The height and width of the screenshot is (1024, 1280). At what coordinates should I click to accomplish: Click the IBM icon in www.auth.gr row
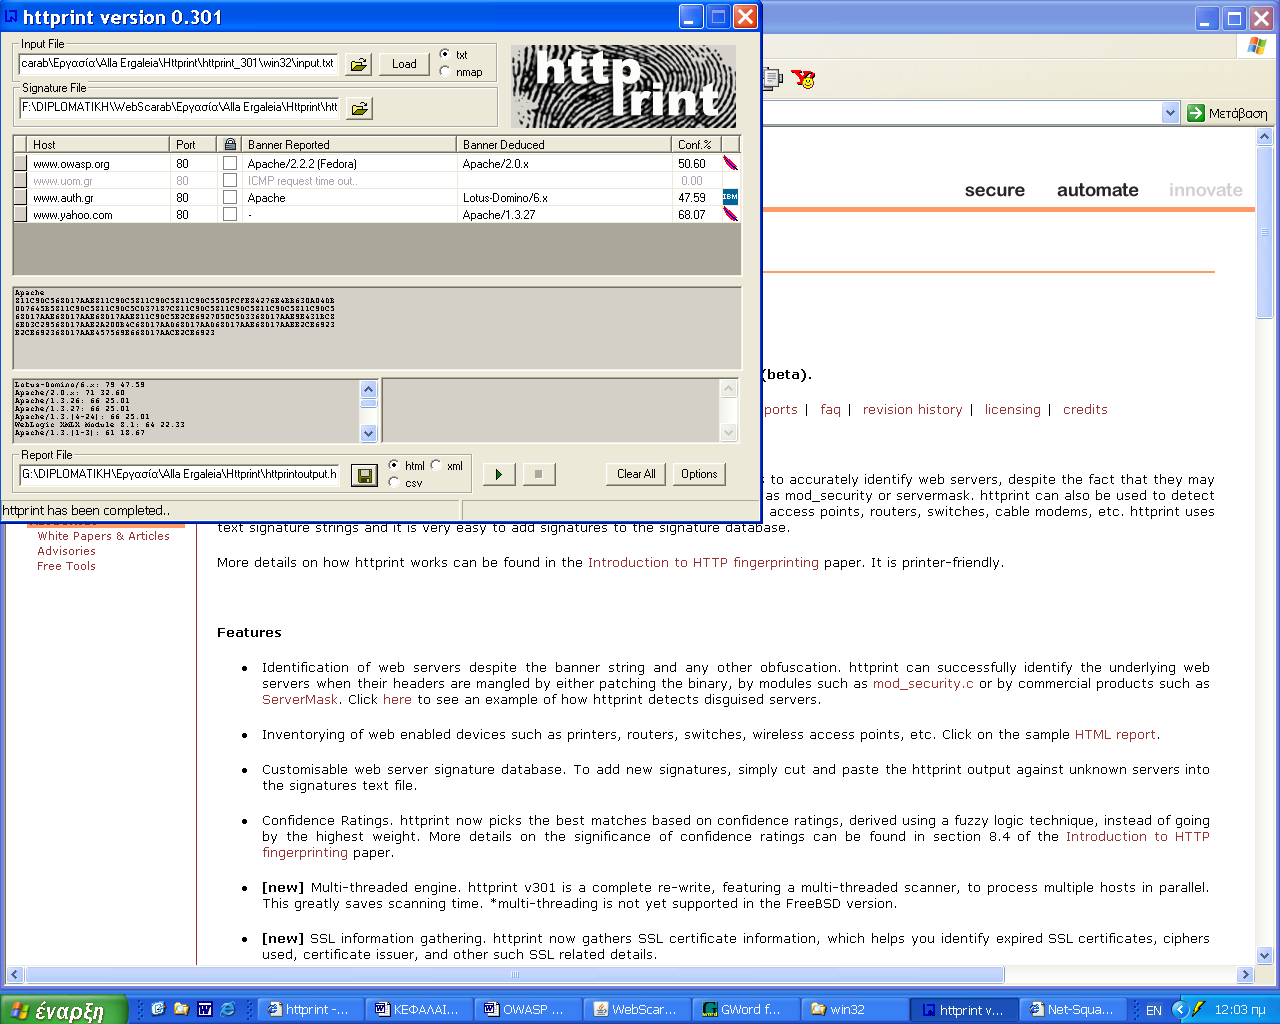coord(730,197)
